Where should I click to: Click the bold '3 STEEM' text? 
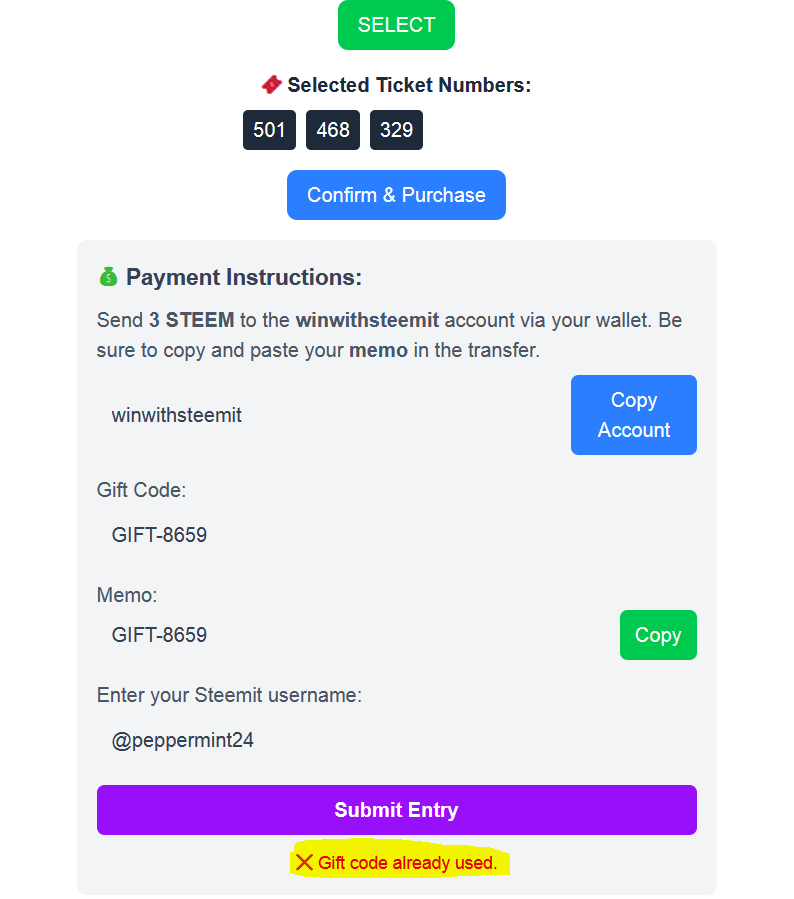point(191,321)
